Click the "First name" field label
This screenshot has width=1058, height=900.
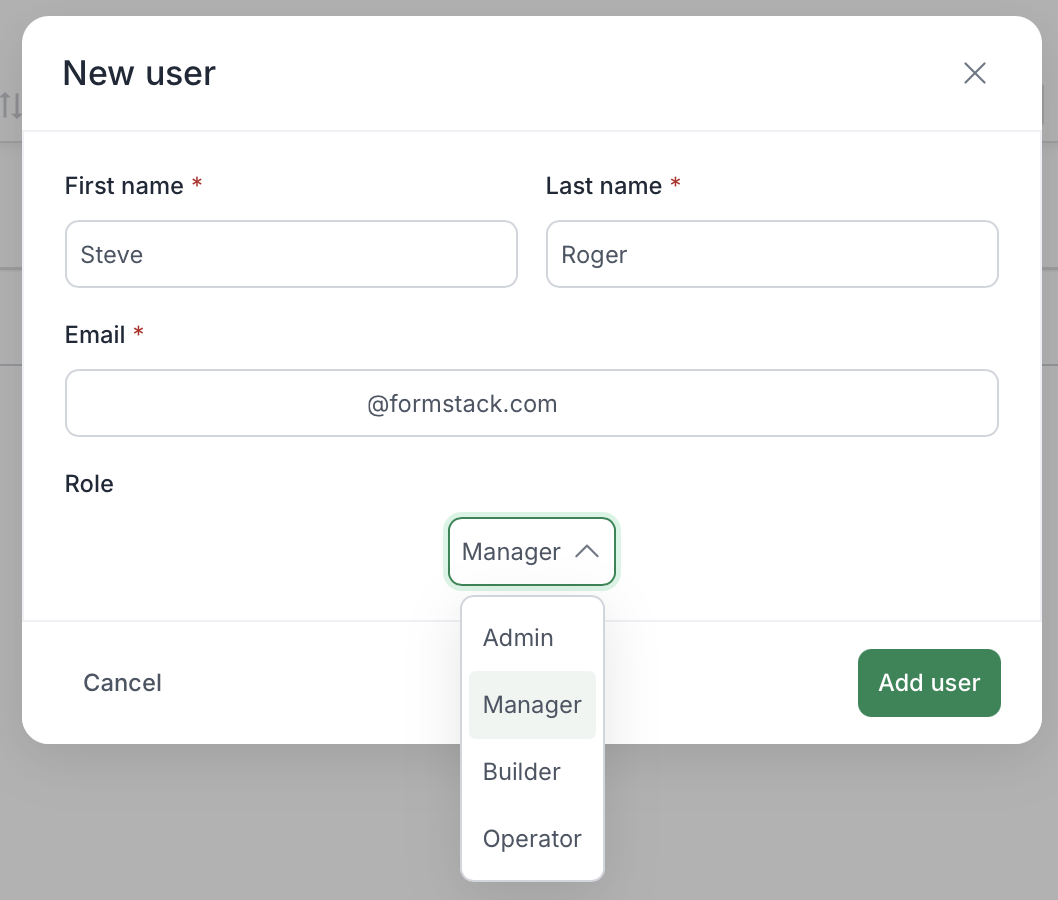click(124, 186)
